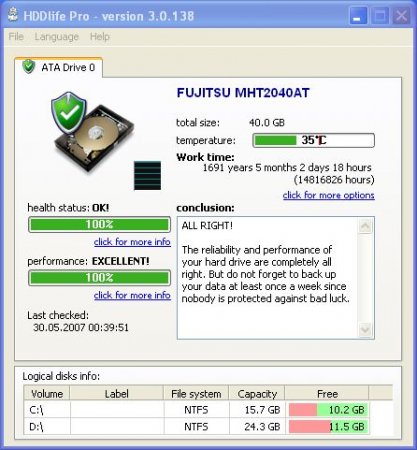Screen dimensions: 417x450
Task: Select the C:\ volume row
Action: click(208, 410)
